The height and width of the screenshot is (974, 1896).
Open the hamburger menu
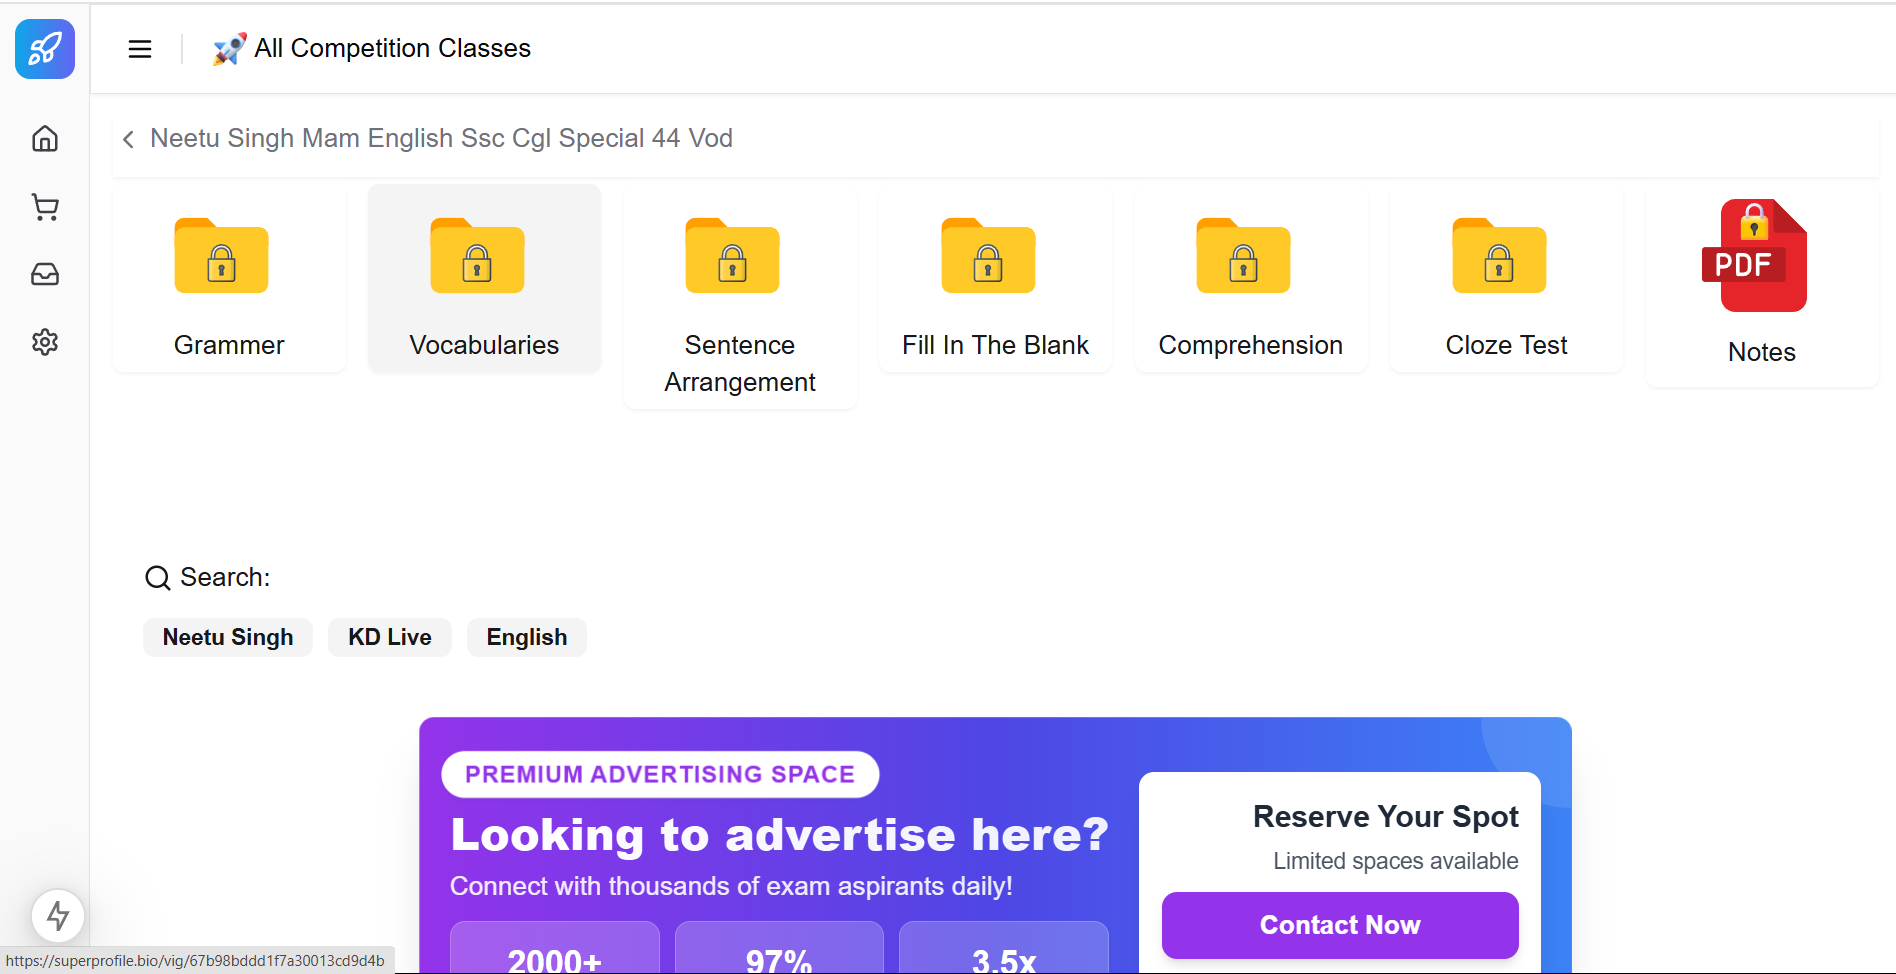click(139, 48)
